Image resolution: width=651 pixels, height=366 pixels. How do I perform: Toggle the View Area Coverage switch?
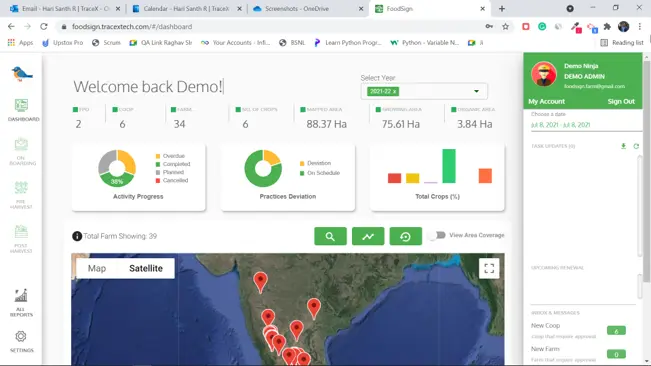tap(437, 235)
